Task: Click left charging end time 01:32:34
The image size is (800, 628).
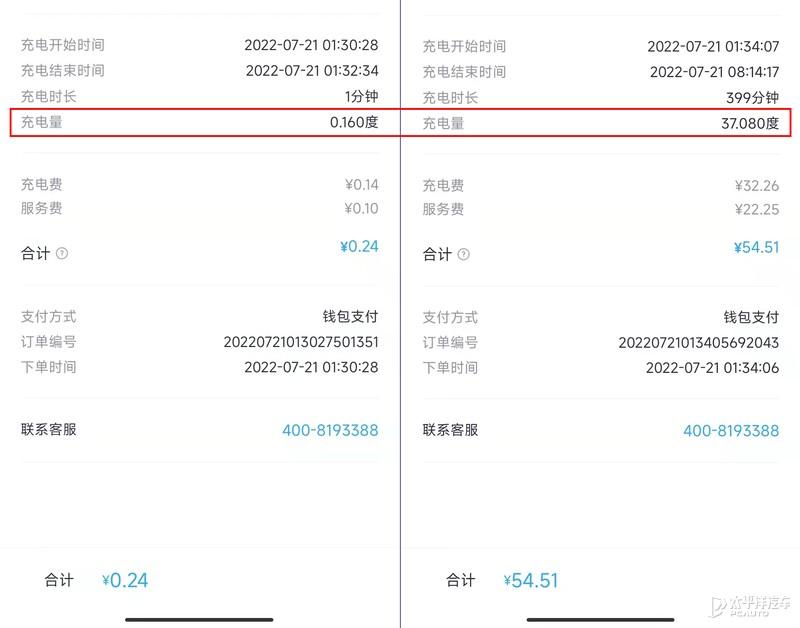Action: click(x=311, y=71)
